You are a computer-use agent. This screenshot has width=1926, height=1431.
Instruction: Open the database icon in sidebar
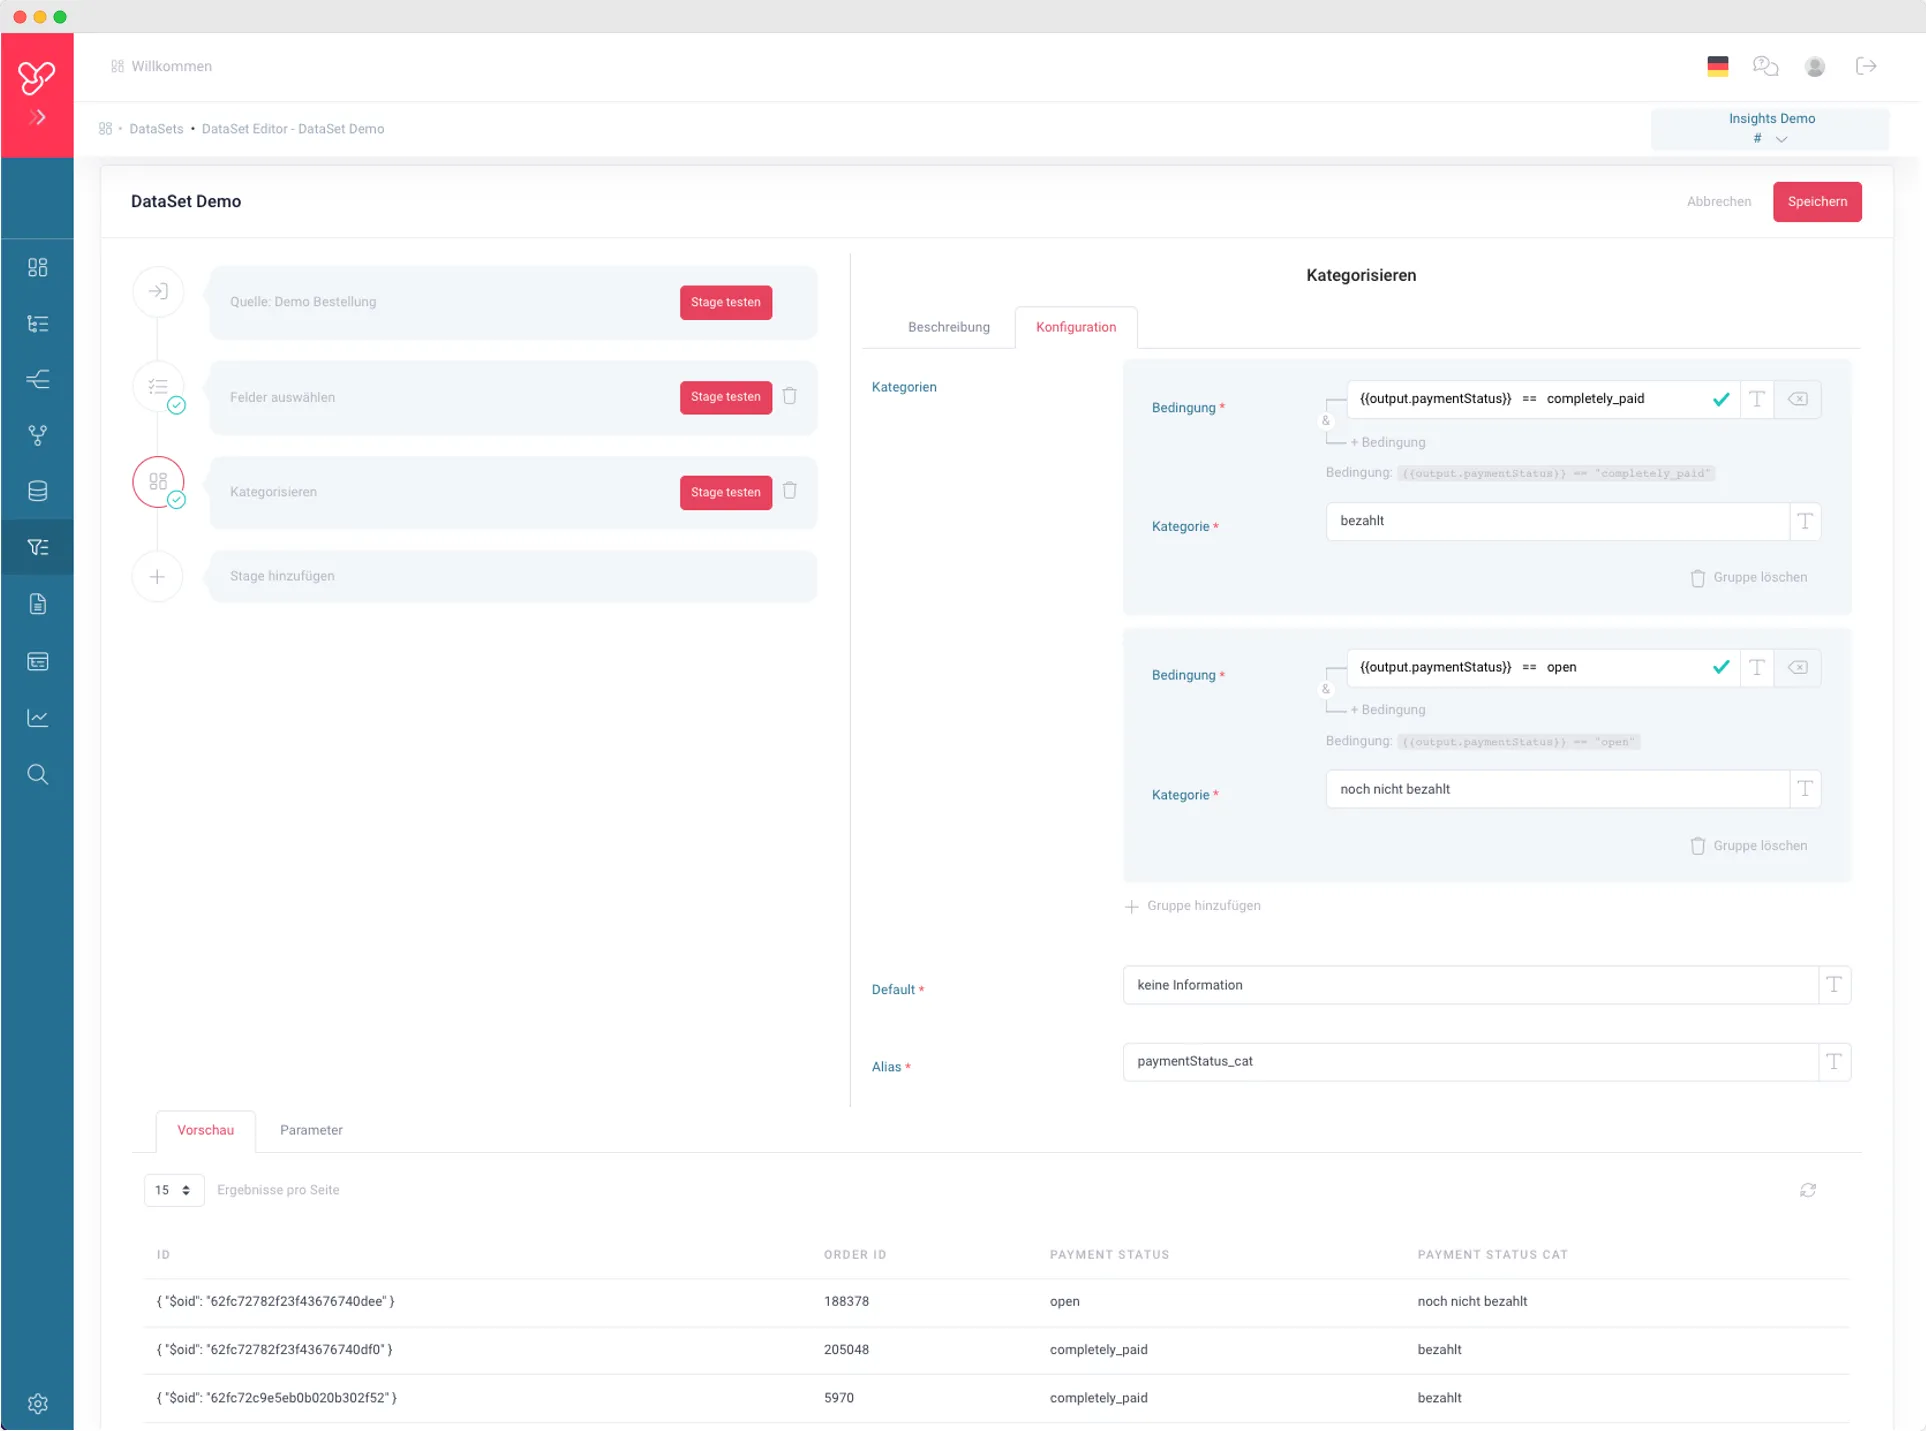pos(38,491)
